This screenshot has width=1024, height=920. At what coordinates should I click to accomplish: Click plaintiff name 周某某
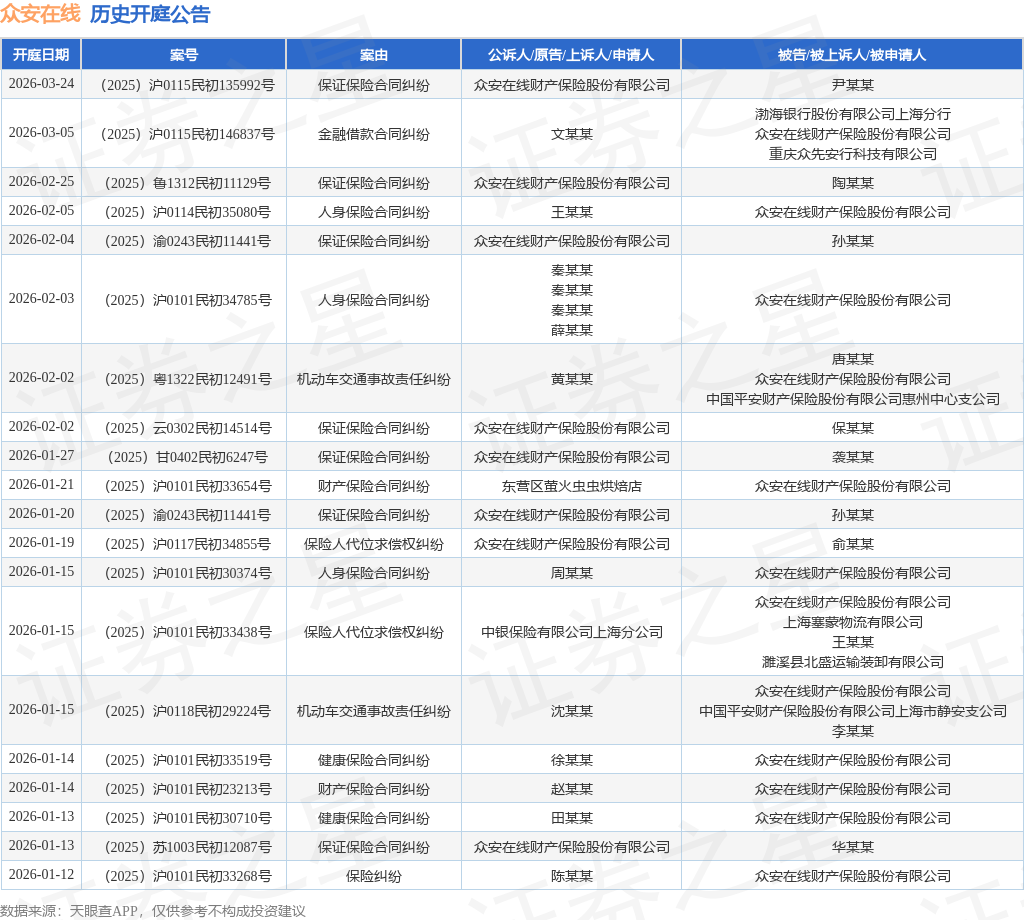tap(571, 573)
